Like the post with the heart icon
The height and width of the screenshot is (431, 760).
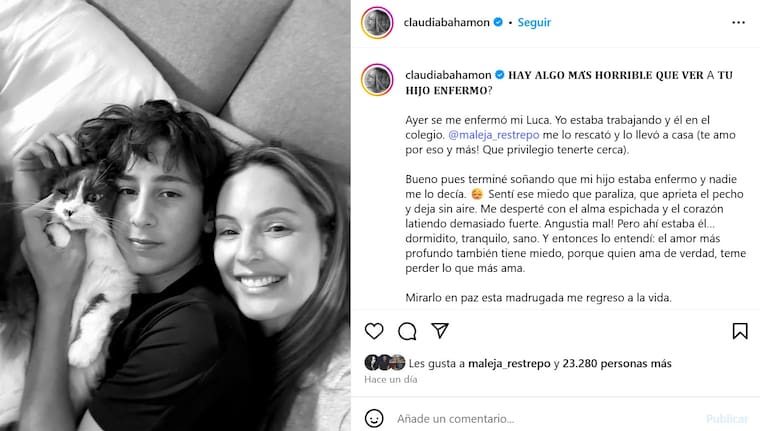(374, 331)
